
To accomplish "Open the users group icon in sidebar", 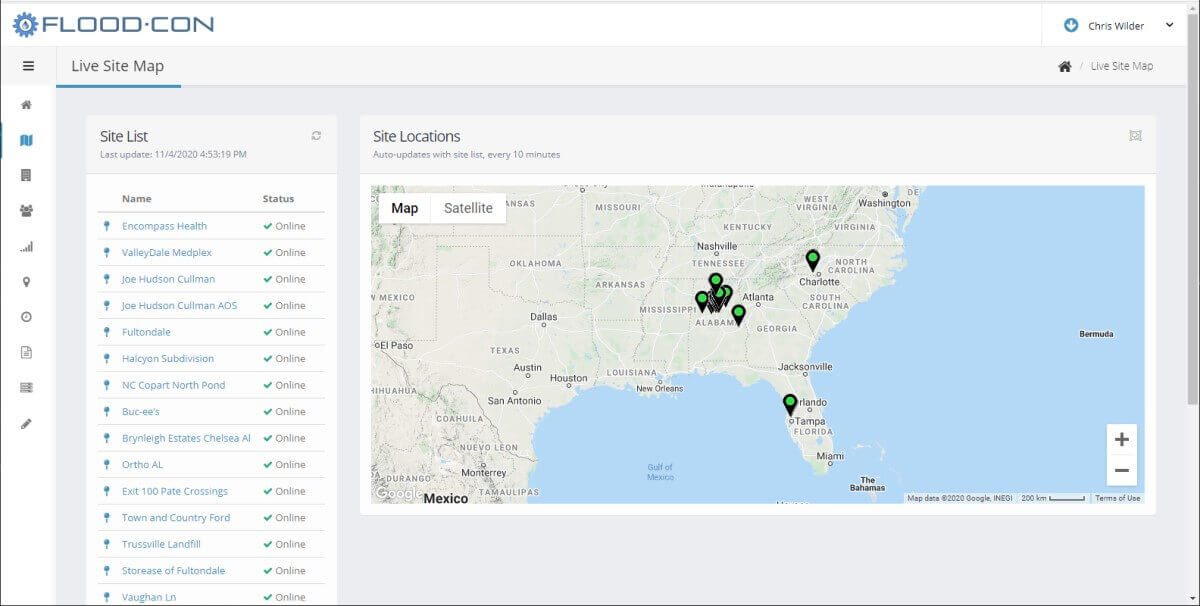I will [x=27, y=211].
